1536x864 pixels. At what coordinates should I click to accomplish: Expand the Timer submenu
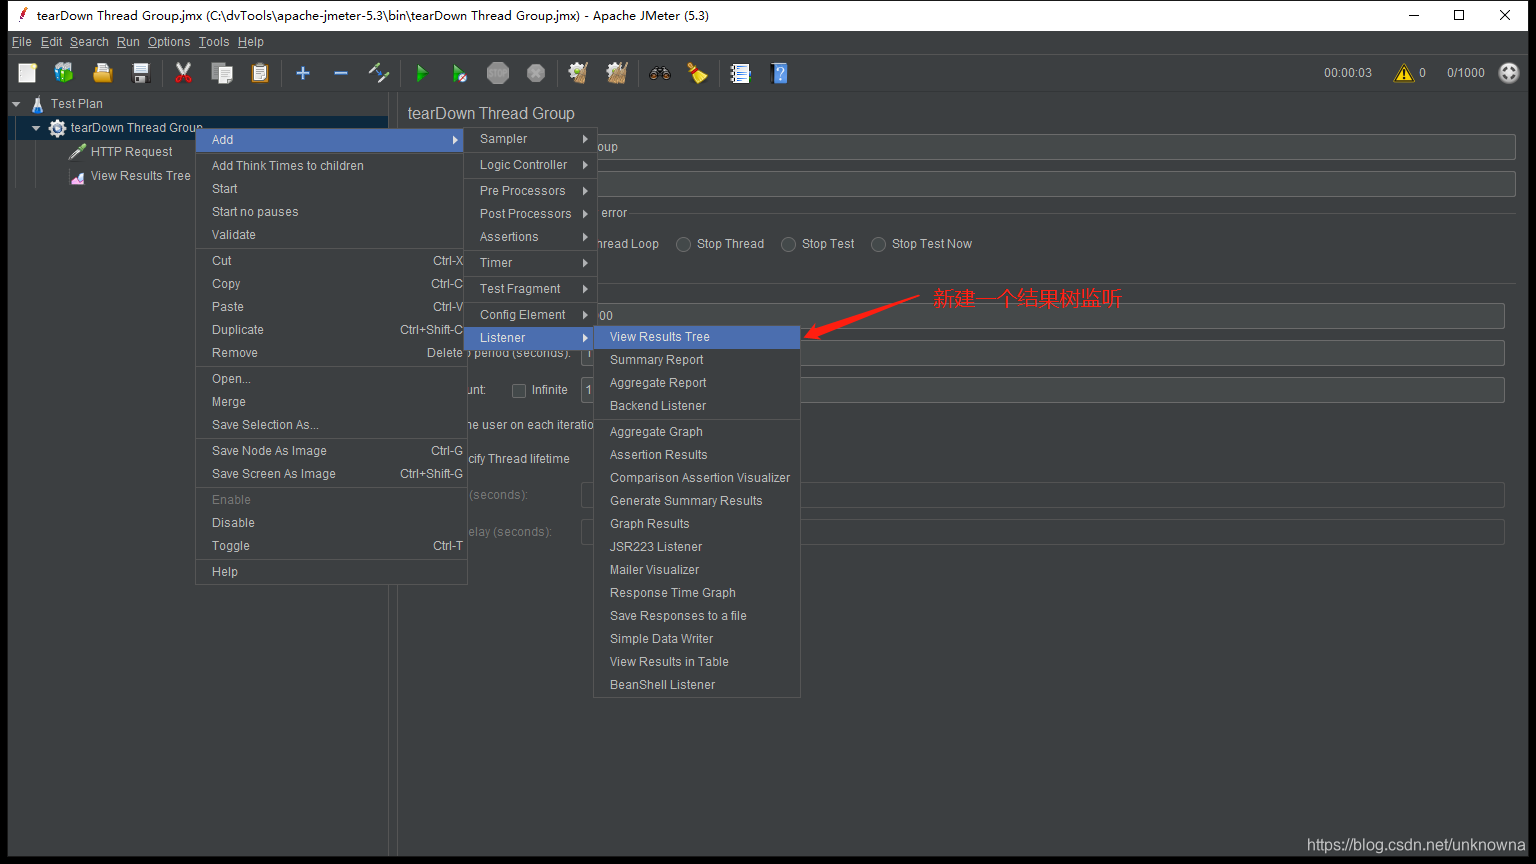530,263
